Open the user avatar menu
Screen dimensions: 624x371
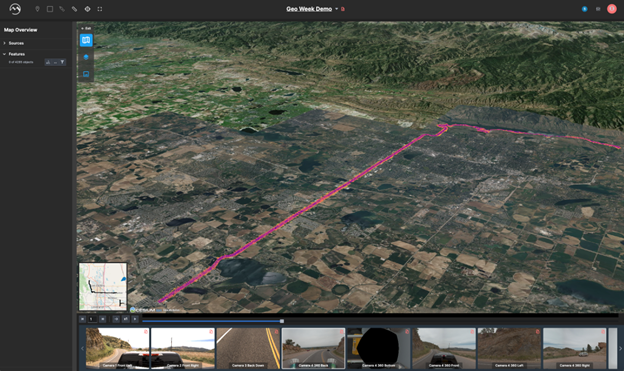click(x=612, y=9)
